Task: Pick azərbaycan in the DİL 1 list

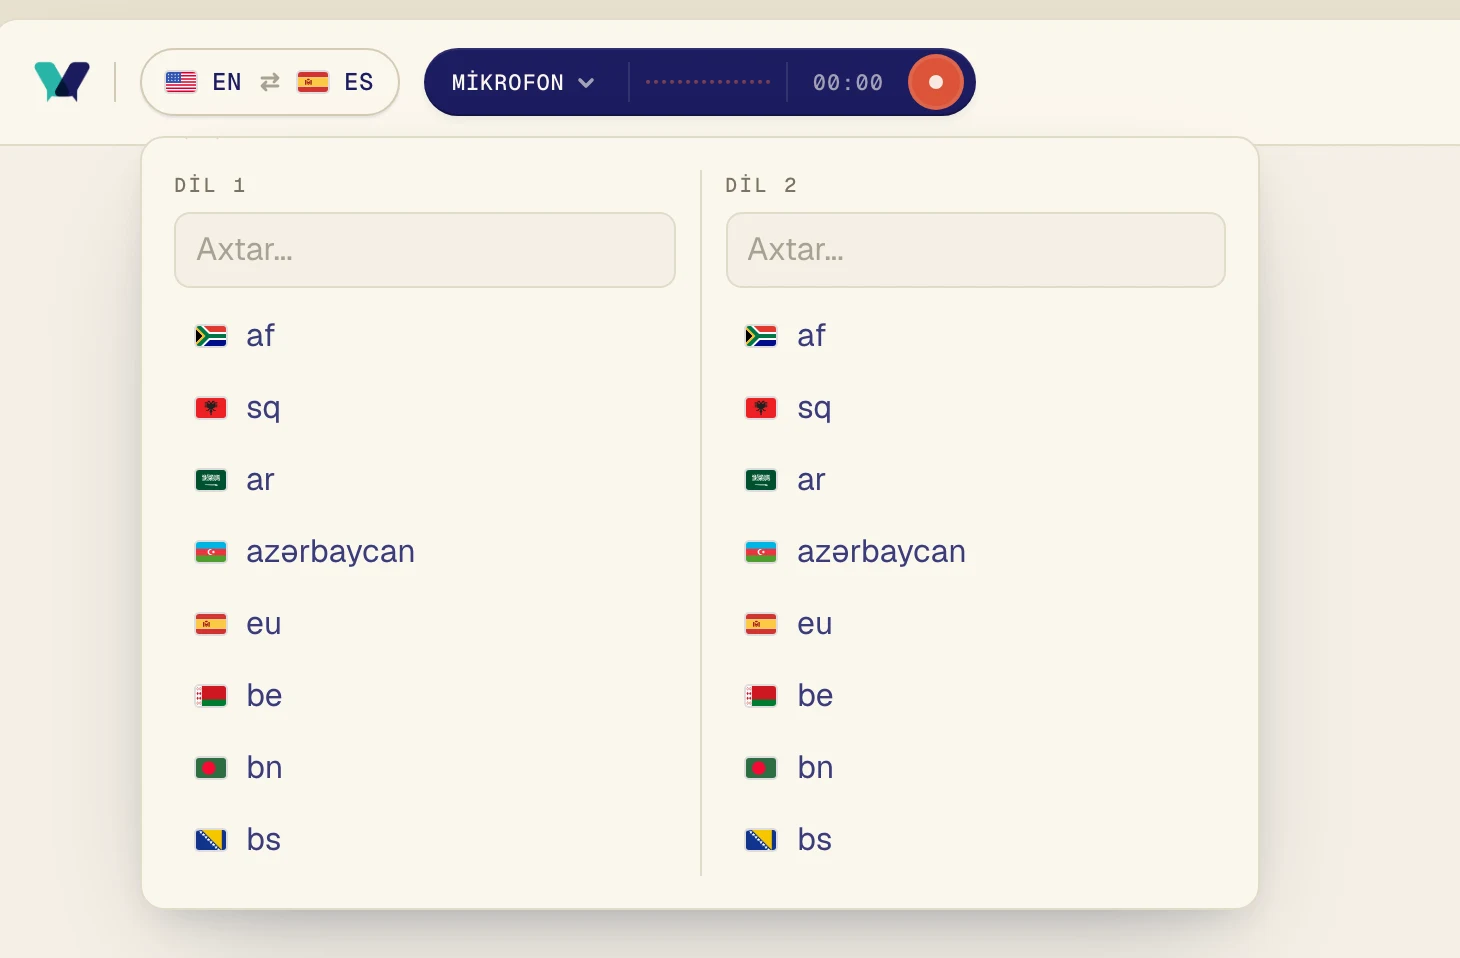Action: [x=425, y=552]
